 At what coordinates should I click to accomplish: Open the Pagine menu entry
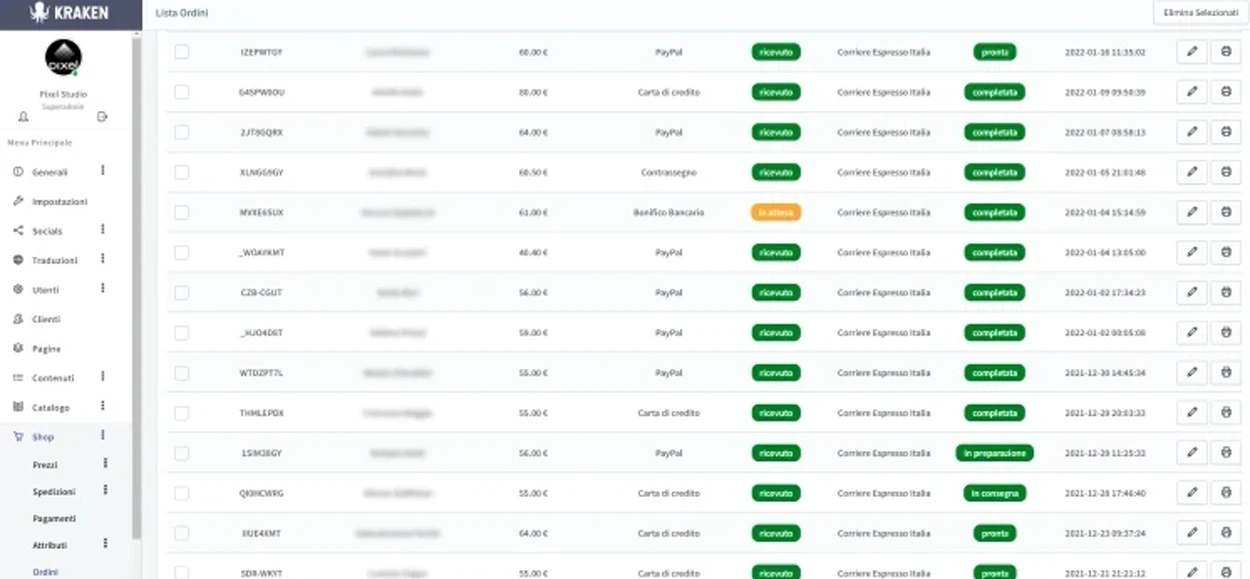(44, 348)
